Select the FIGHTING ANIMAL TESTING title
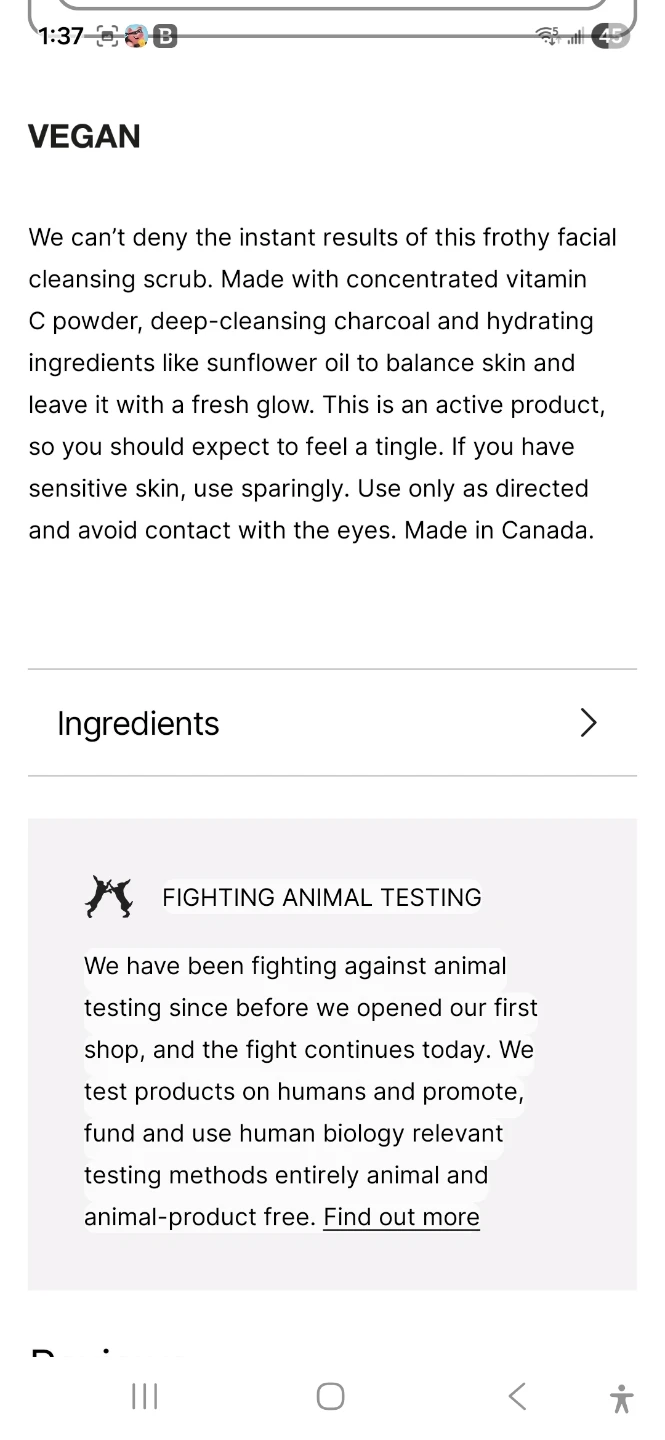 click(x=322, y=897)
